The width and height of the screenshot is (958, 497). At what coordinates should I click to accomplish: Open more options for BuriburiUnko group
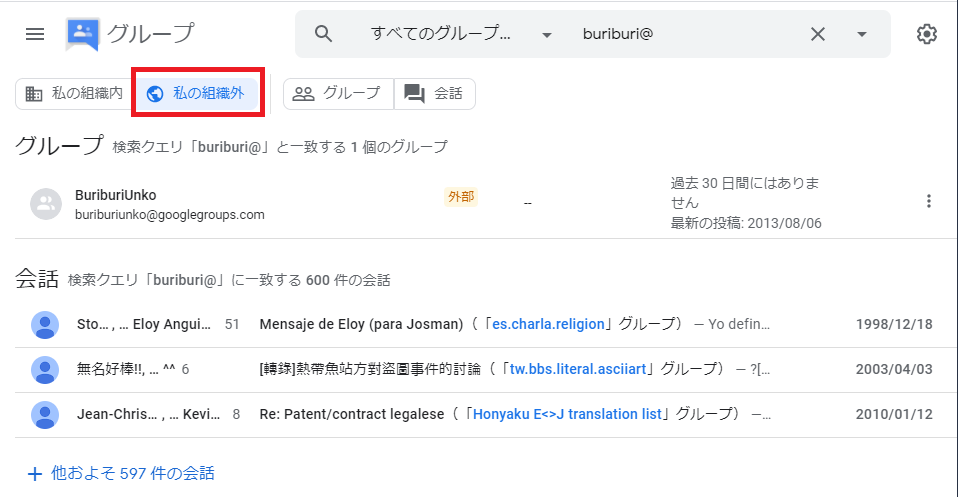click(929, 202)
